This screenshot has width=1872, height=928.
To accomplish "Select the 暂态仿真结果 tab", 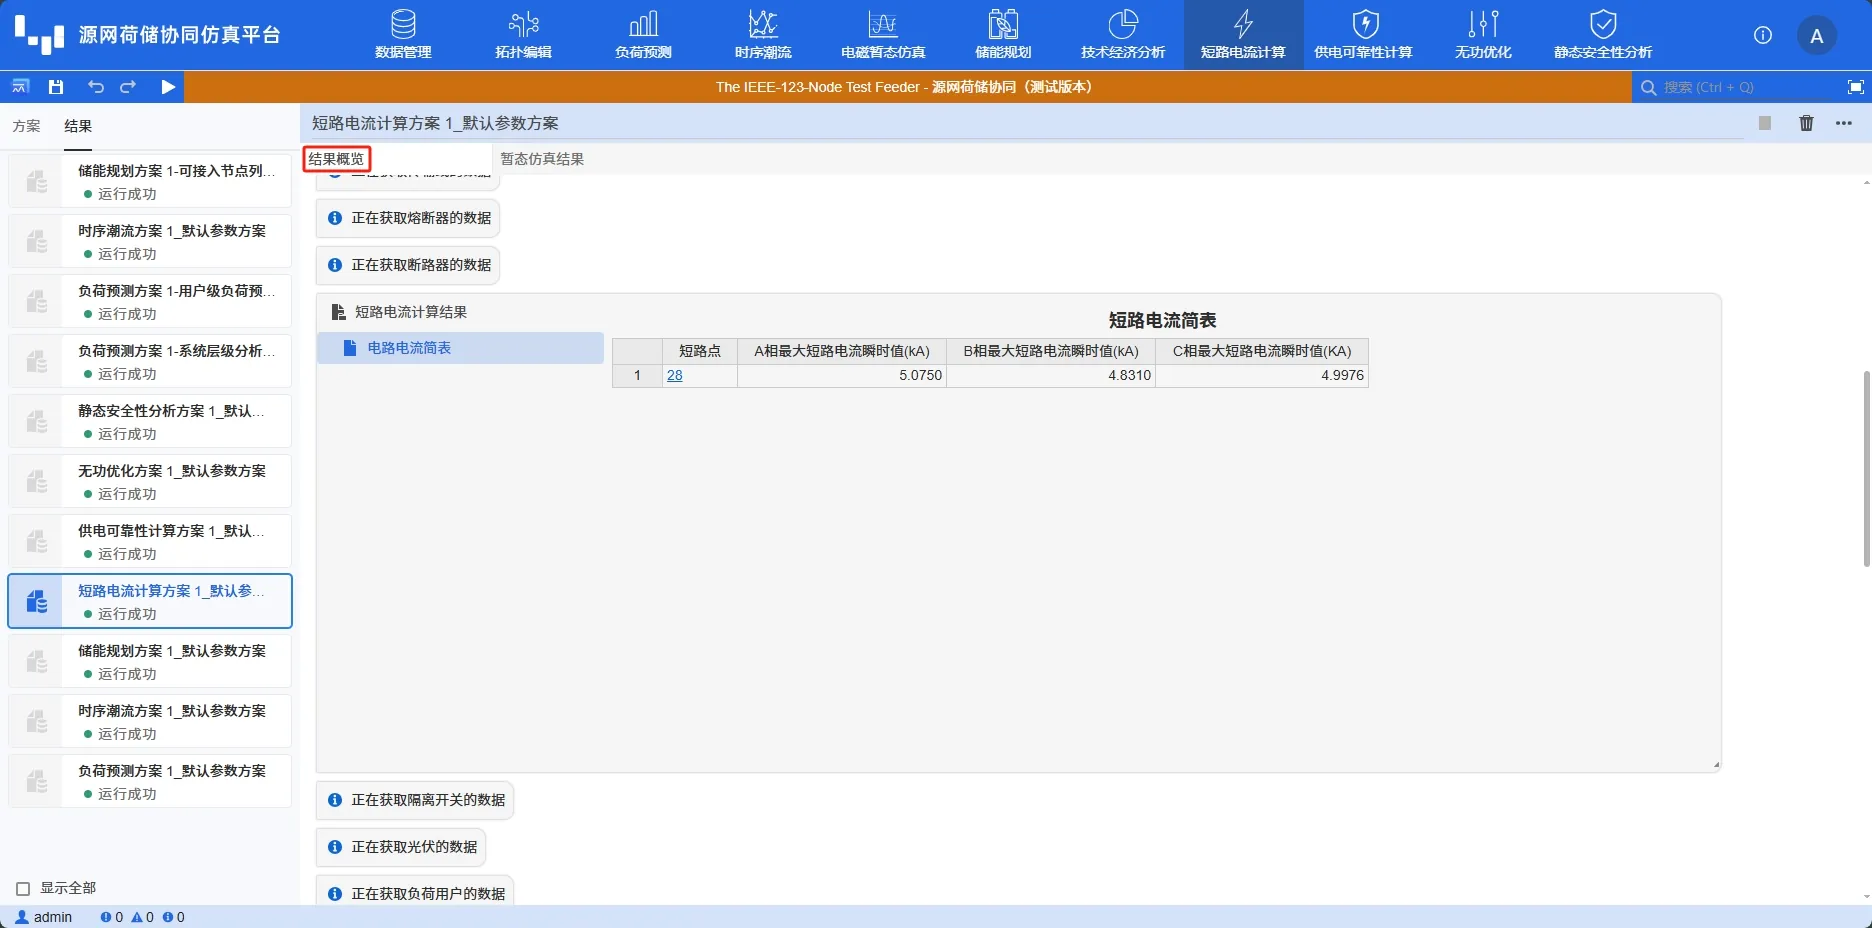I will [x=542, y=159].
